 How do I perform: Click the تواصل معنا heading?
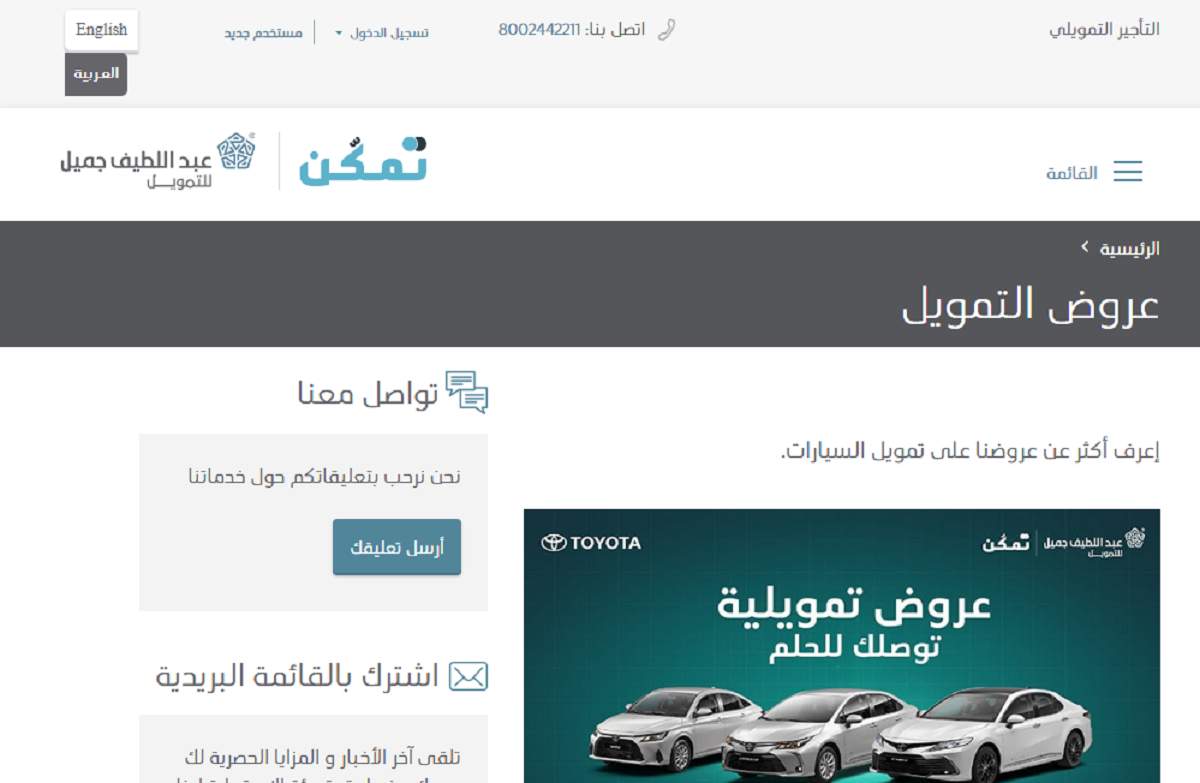tap(368, 393)
